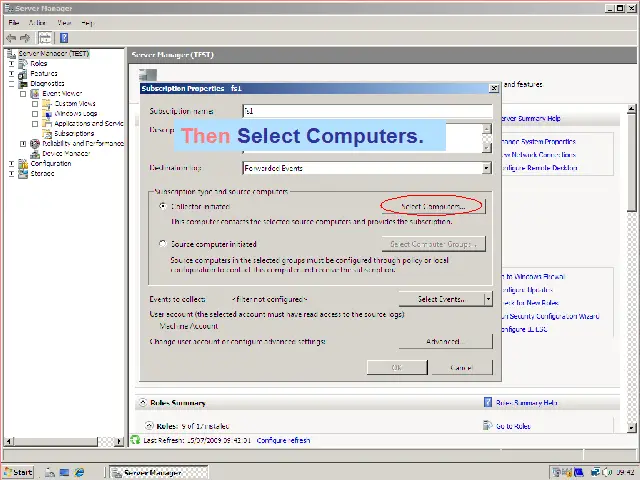Screen dimensions: 640x480
Task: Click the Server Manager taskbar button
Action: pyautogui.click(x=159, y=473)
